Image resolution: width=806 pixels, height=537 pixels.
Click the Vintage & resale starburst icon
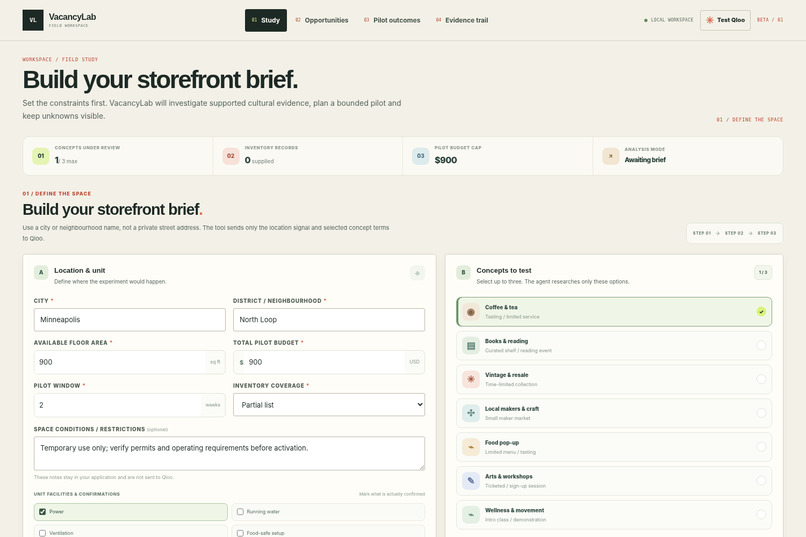click(x=471, y=379)
